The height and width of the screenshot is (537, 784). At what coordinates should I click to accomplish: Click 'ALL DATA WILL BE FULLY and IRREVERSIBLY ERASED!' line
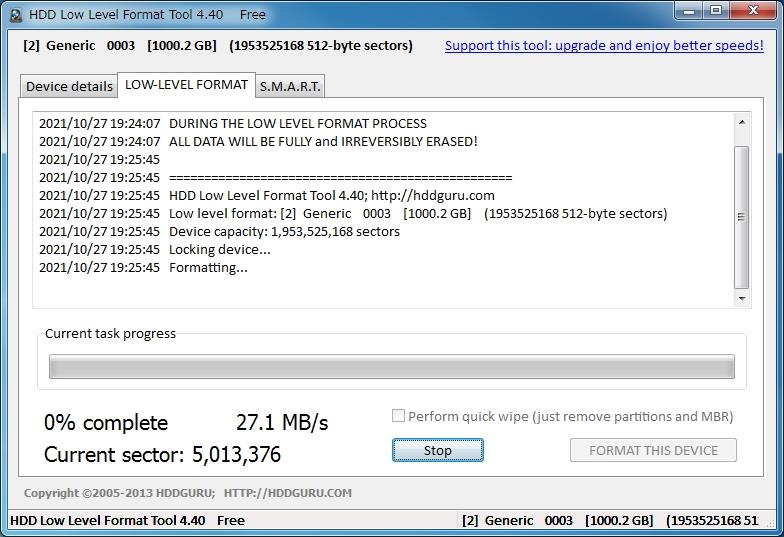coord(258,142)
